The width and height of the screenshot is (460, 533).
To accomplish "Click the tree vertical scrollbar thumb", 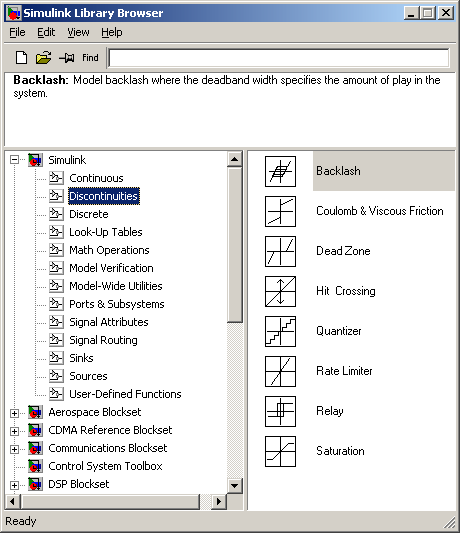I will pyautogui.click(x=235, y=244).
